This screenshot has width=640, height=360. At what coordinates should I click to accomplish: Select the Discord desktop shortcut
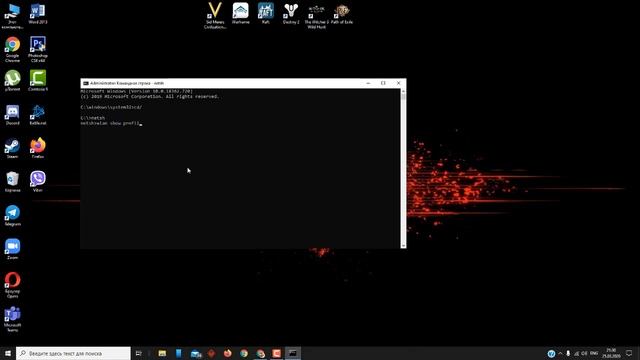(x=12, y=114)
